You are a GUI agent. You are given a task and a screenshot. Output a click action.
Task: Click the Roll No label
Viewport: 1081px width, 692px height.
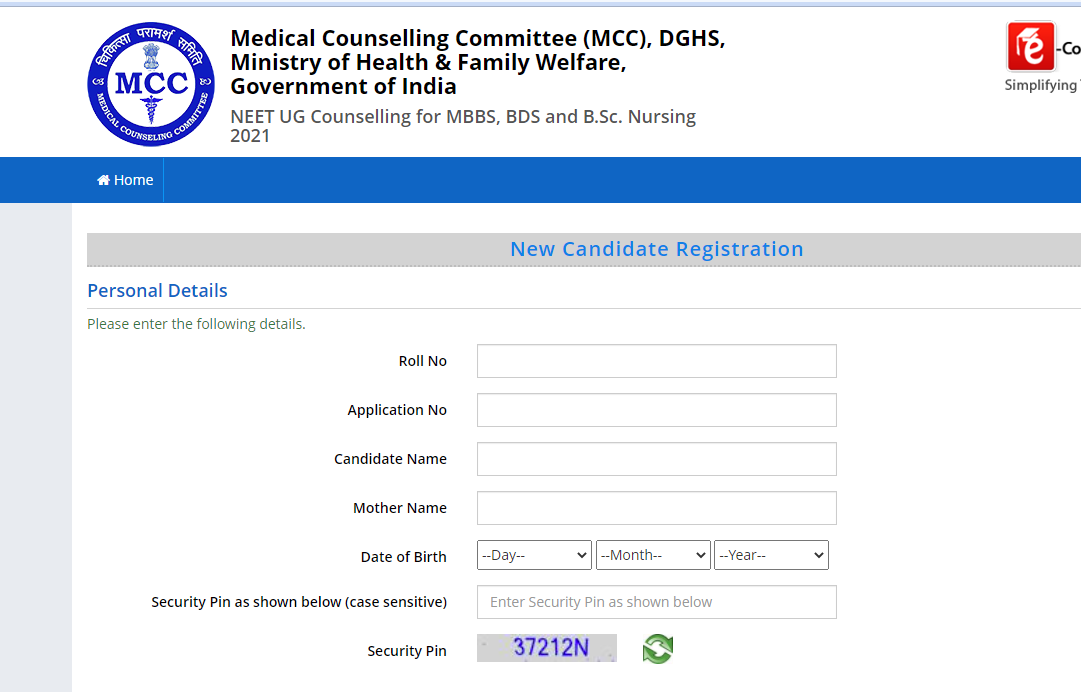(x=423, y=361)
